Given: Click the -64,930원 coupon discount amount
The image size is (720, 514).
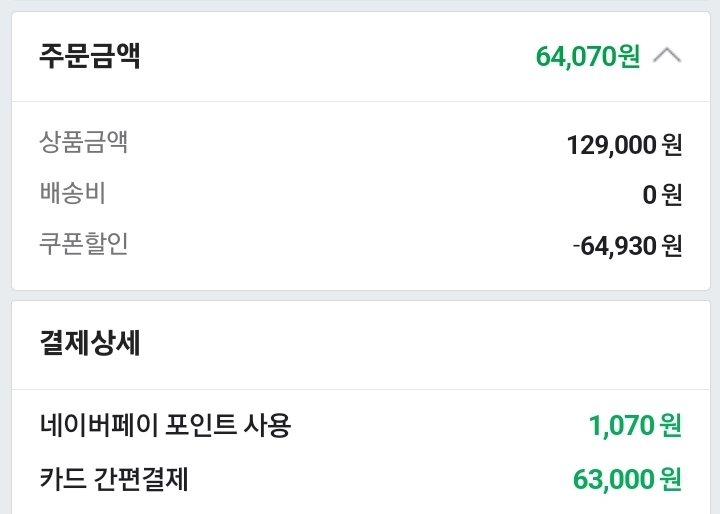Looking at the screenshot, I should (x=627, y=245).
